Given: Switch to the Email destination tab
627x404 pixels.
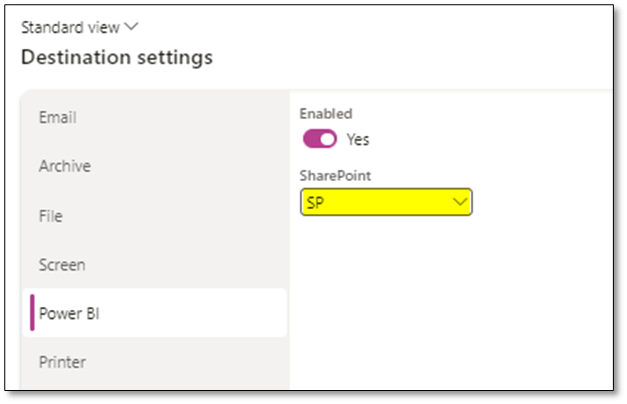Looking at the screenshot, I should (58, 117).
